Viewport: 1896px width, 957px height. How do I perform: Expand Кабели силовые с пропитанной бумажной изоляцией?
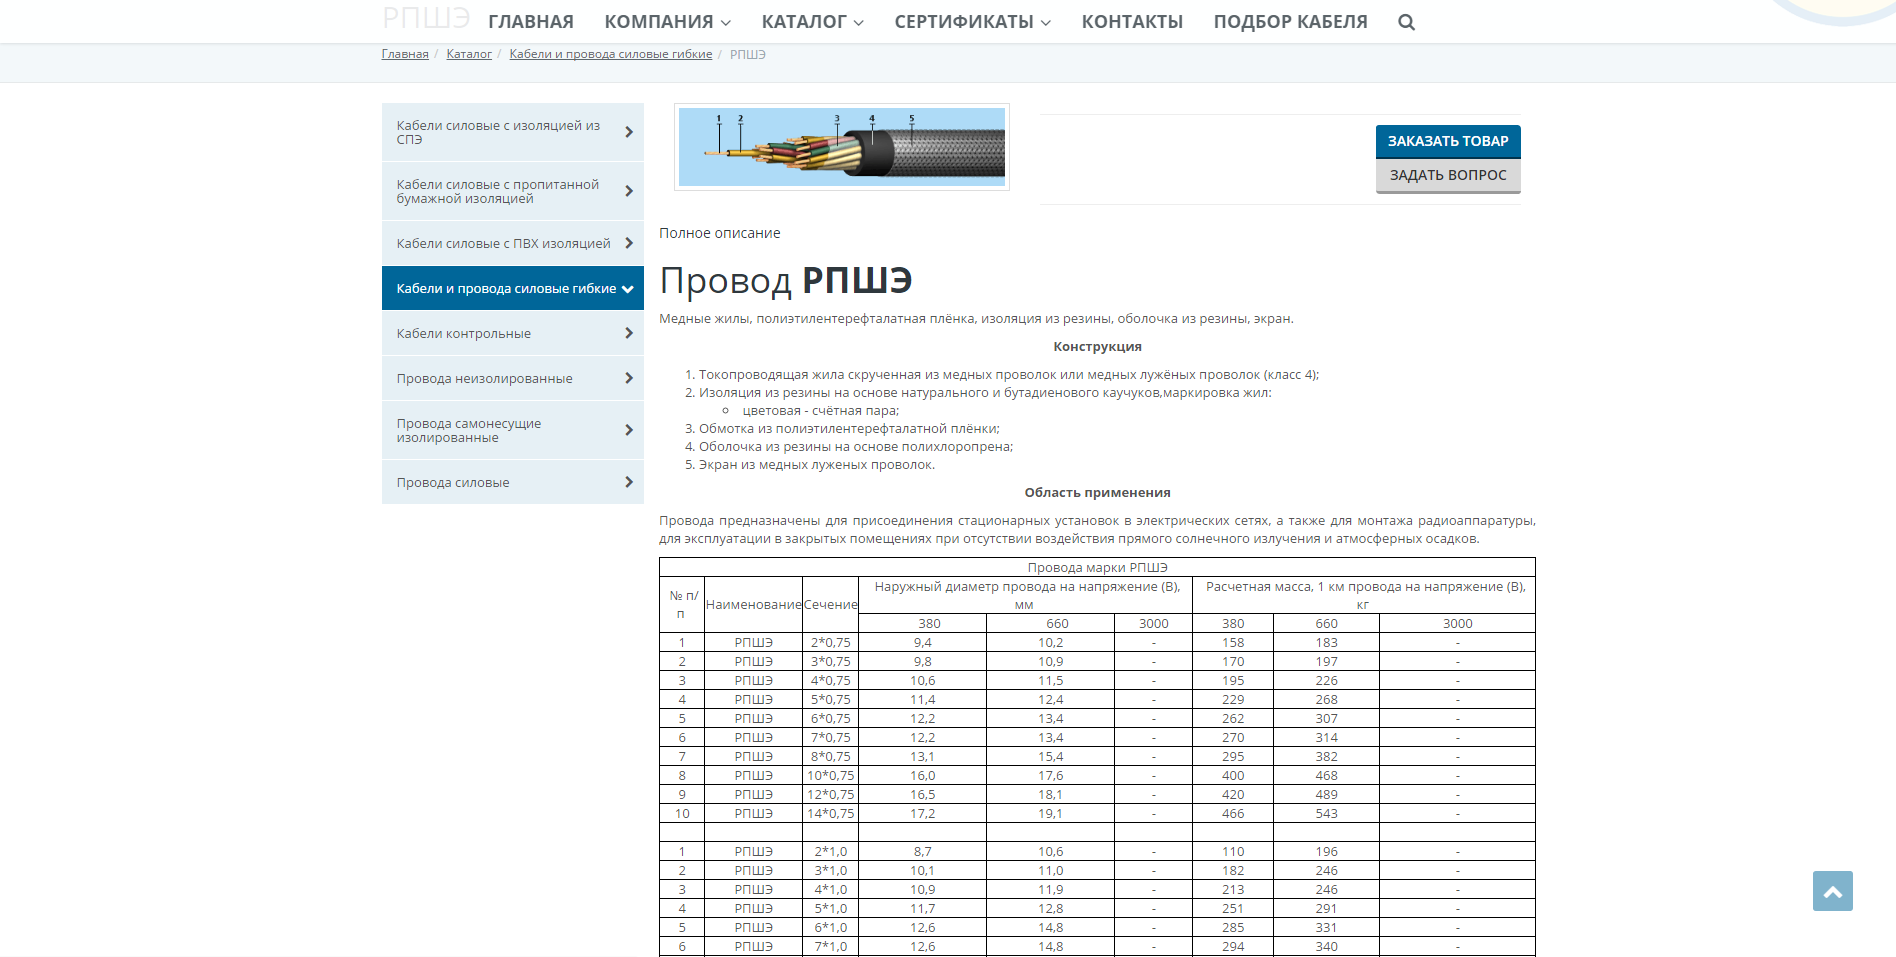click(x=513, y=191)
